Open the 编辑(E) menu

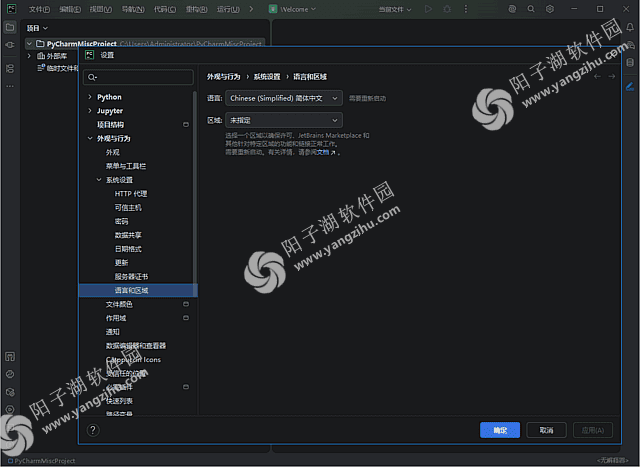pyautogui.click(x=70, y=9)
